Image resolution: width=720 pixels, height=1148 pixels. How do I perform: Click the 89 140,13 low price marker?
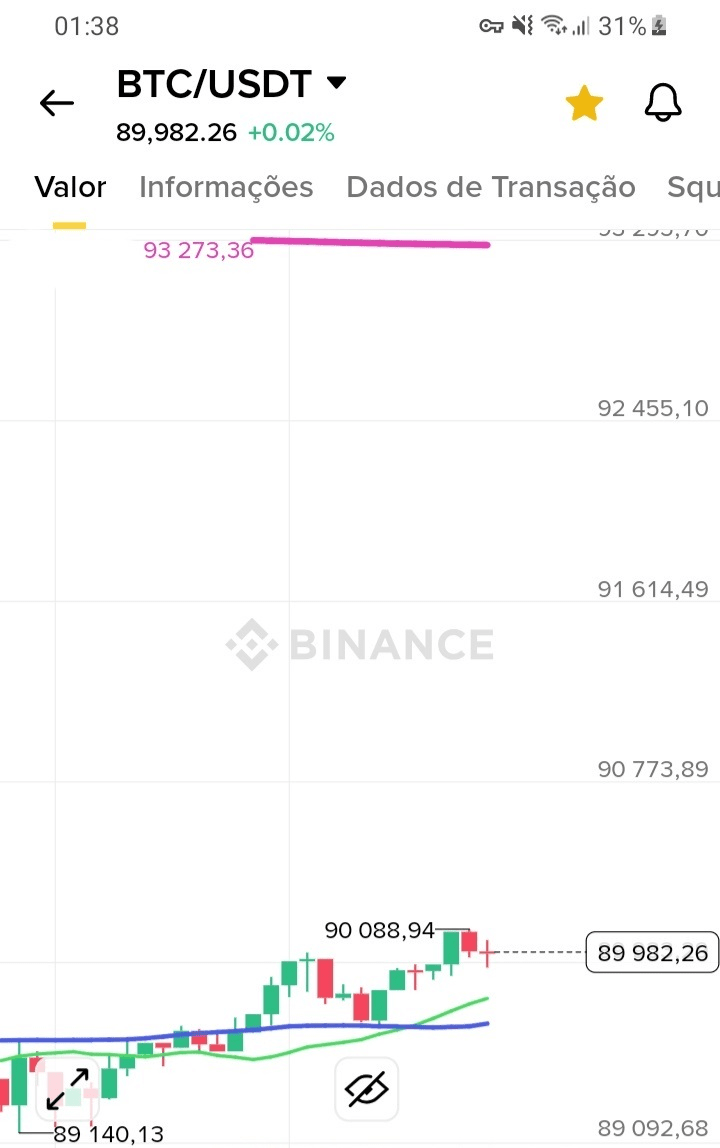click(x=108, y=1134)
